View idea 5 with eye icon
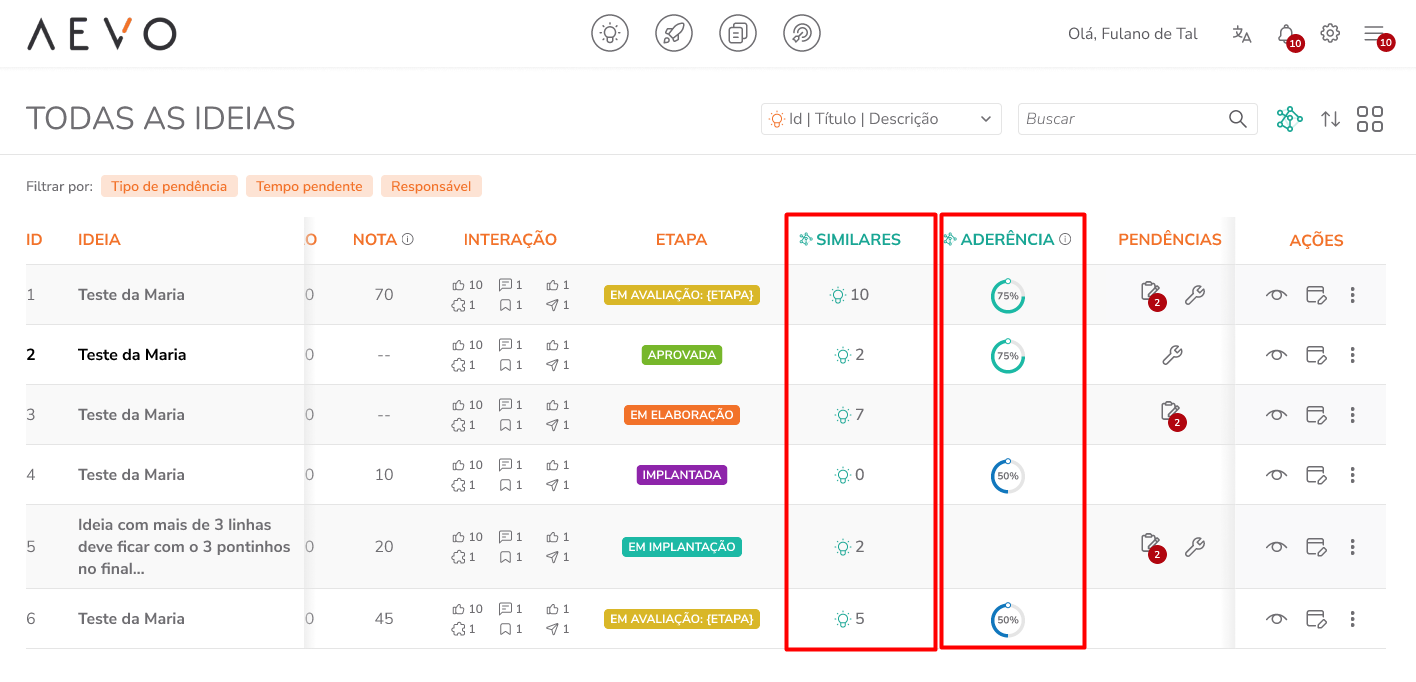Viewport: 1416px width, 682px height. coord(1276,547)
